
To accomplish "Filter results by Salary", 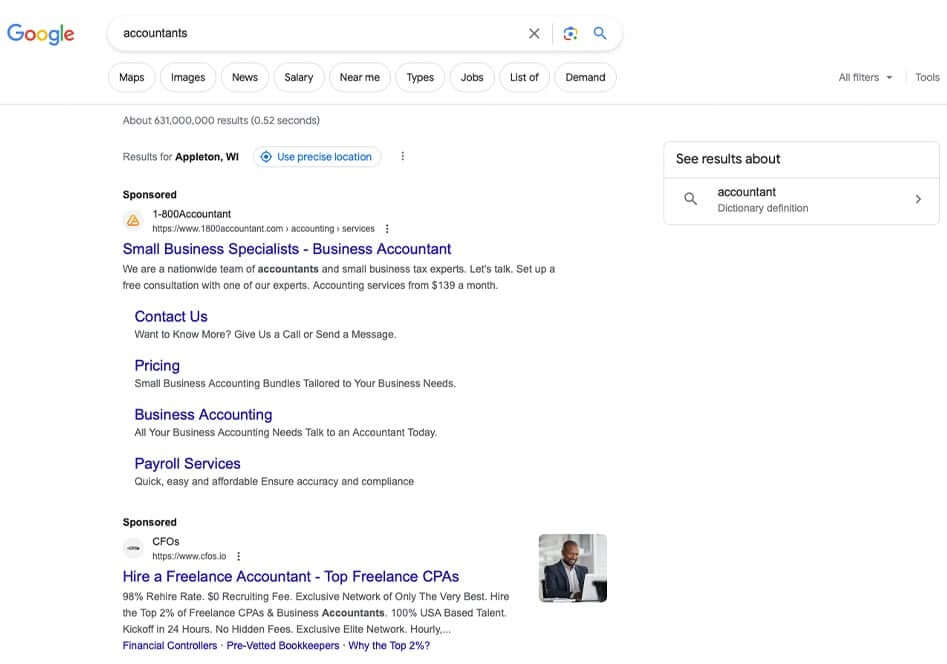I will pyautogui.click(x=298, y=77).
